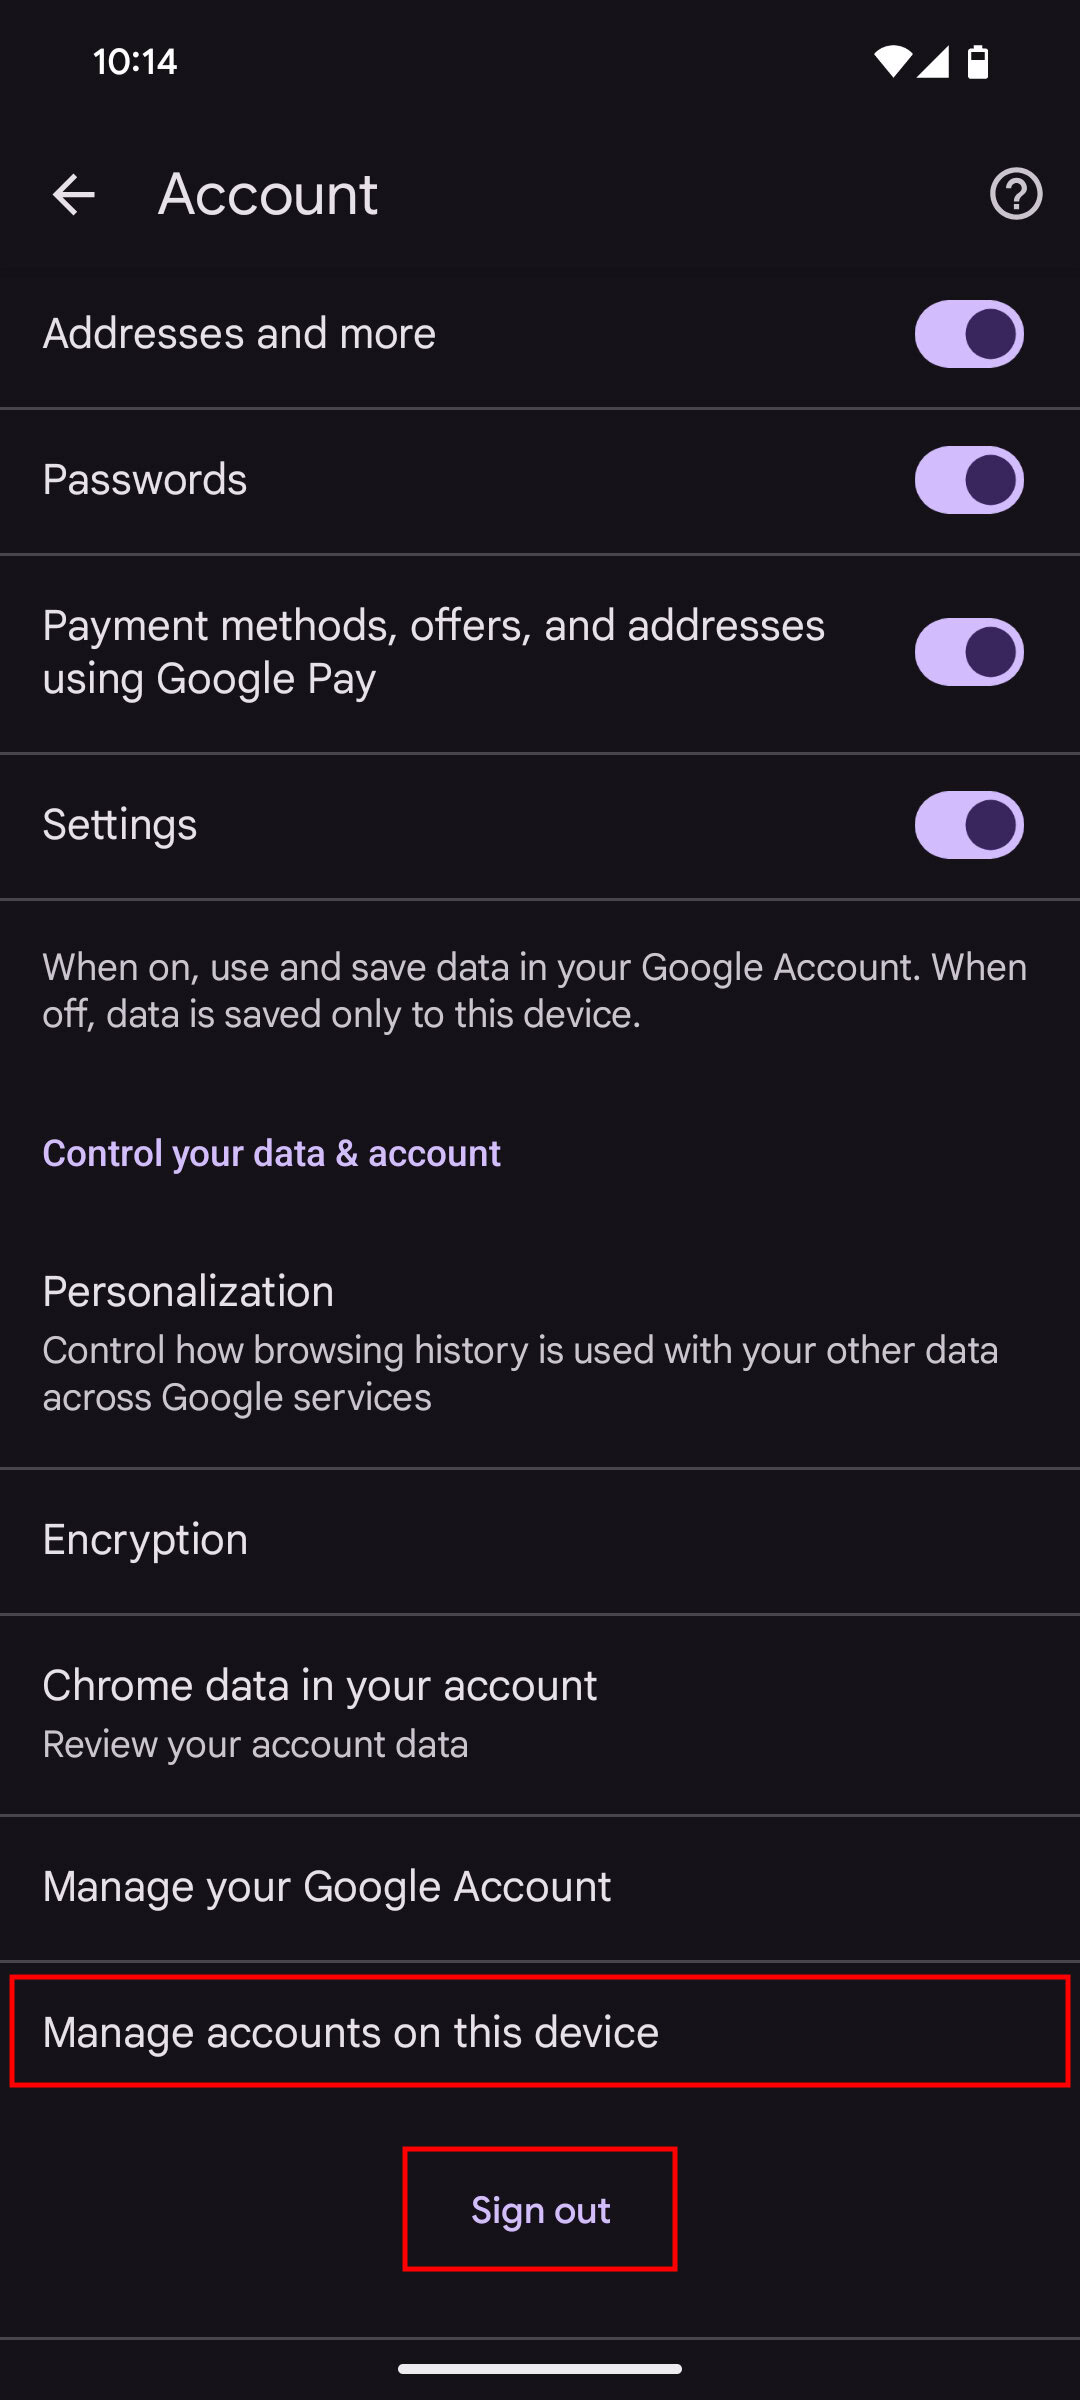1080x2400 pixels.
Task: Tap the cellular signal icon
Action: pyautogui.click(x=933, y=62)
